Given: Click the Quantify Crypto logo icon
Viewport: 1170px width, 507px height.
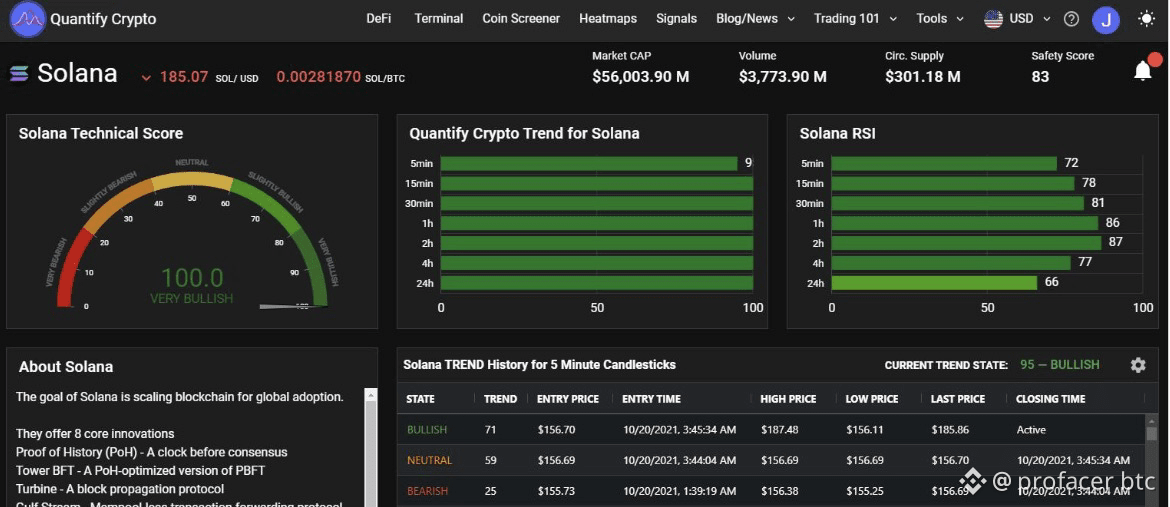Looking at the screenshot, I should pos(28,19).
